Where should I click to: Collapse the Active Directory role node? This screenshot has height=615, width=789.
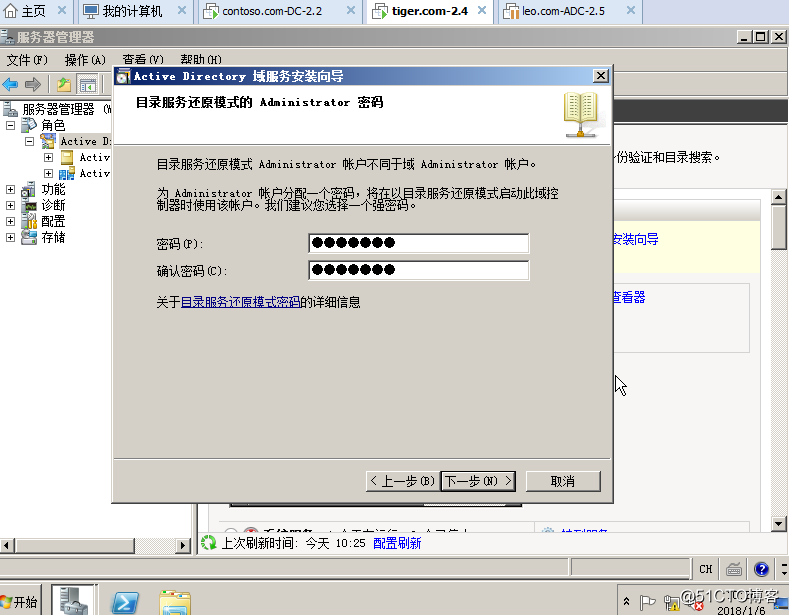[30, 141]
